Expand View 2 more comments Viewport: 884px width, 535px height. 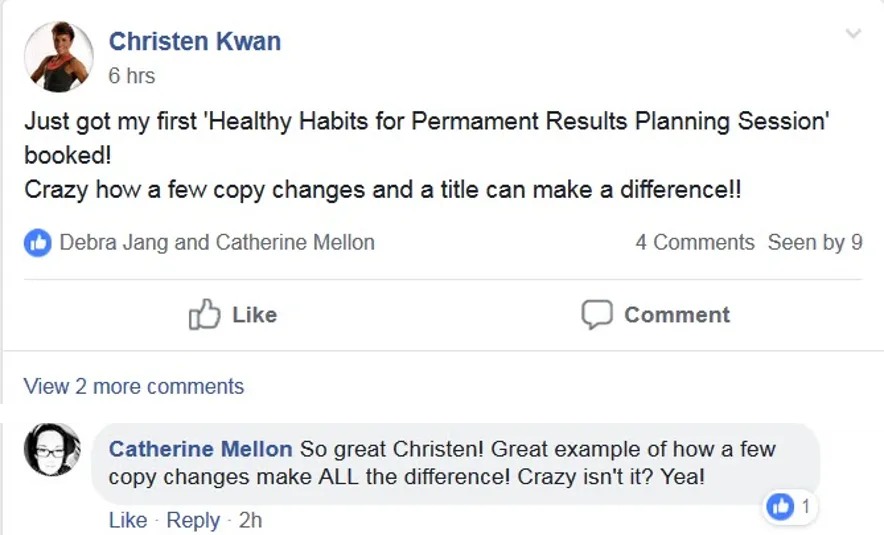tap(134, 387)
